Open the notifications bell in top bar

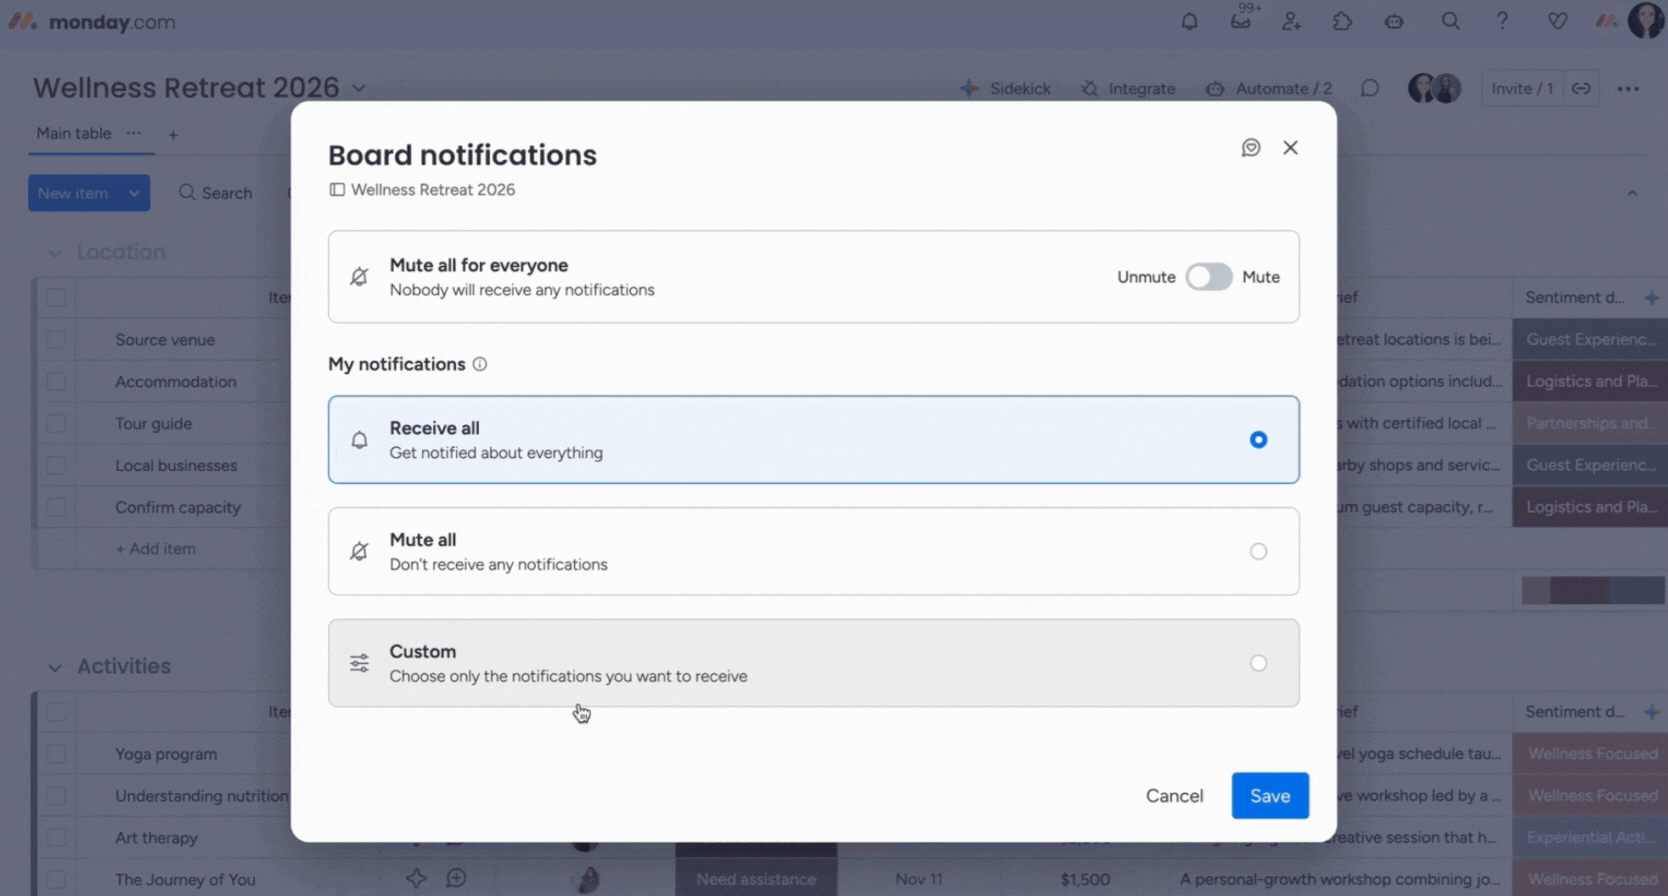tap(1189, 21)
